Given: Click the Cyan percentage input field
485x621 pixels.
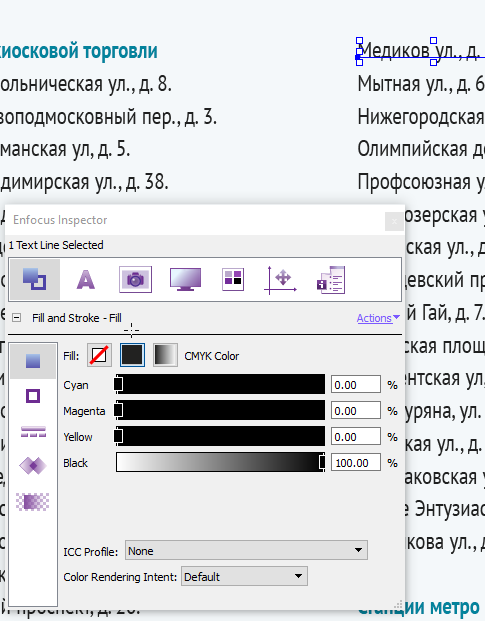Looking at the screenshot, I should pos(356,385).
